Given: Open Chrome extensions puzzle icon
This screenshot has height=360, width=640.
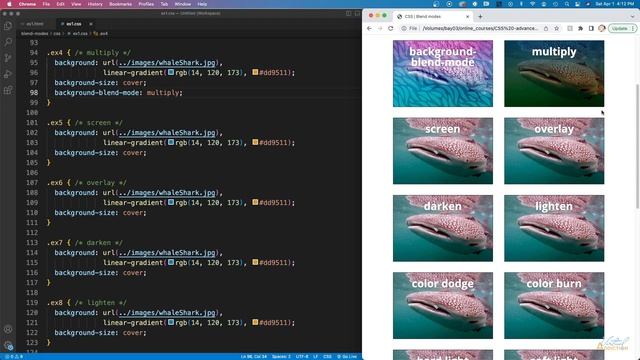Looking at the screenshot, I should tap(580, 29).
